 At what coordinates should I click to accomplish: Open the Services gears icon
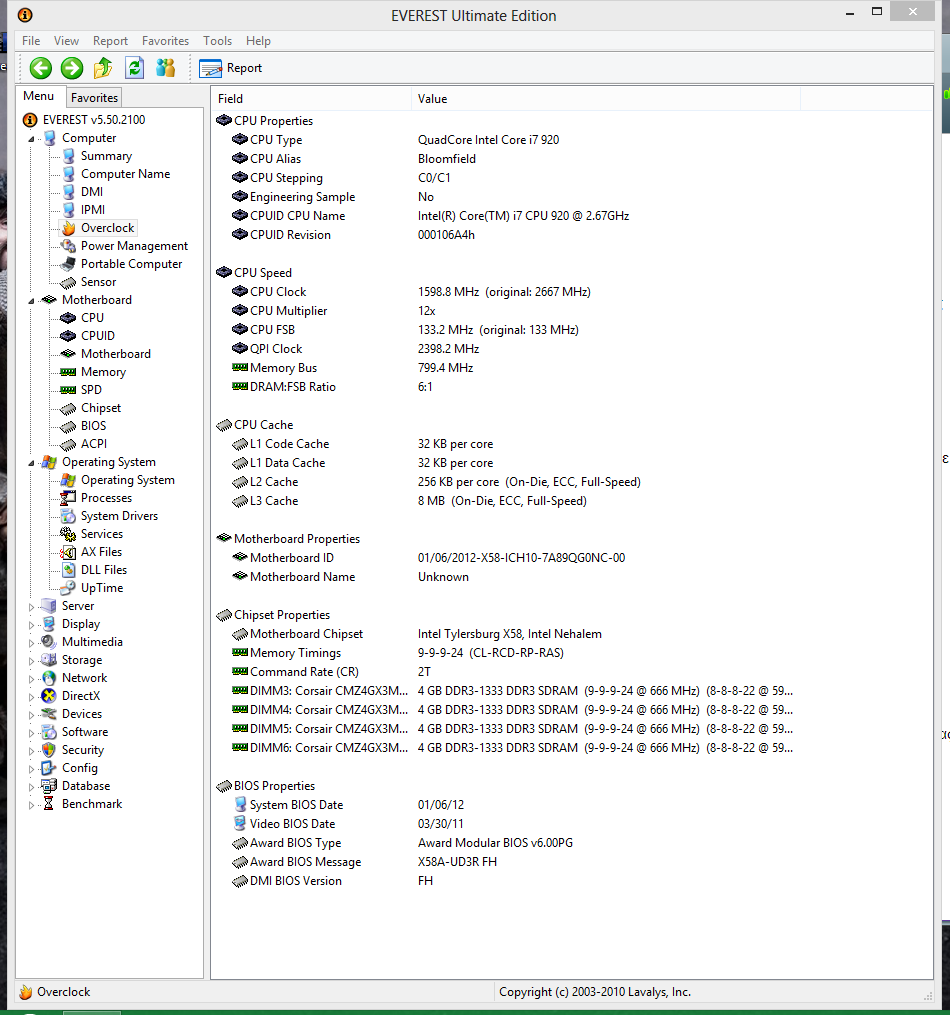point(68,534)
